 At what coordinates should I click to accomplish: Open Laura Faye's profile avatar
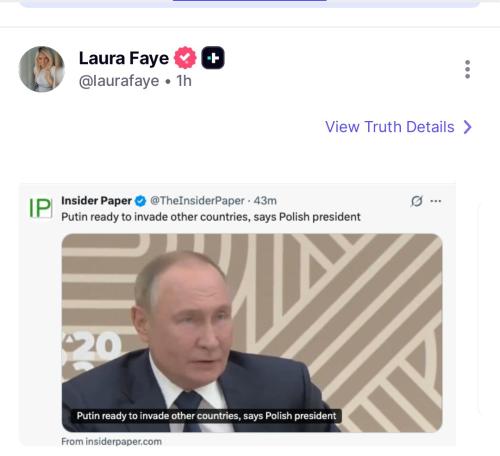(42, 69)
